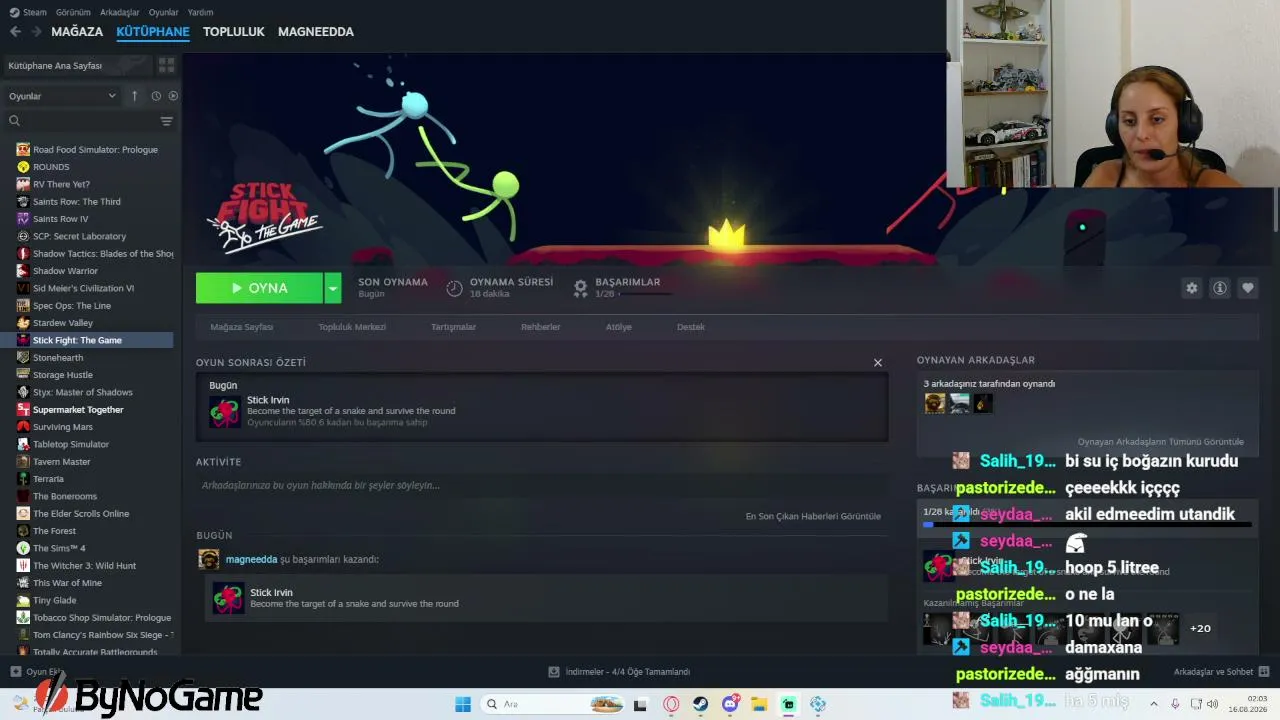This screenshot has width=1280, height=720.
Task: Select The Witcher 3: Wild Hunt
Action: click(84, 566)
